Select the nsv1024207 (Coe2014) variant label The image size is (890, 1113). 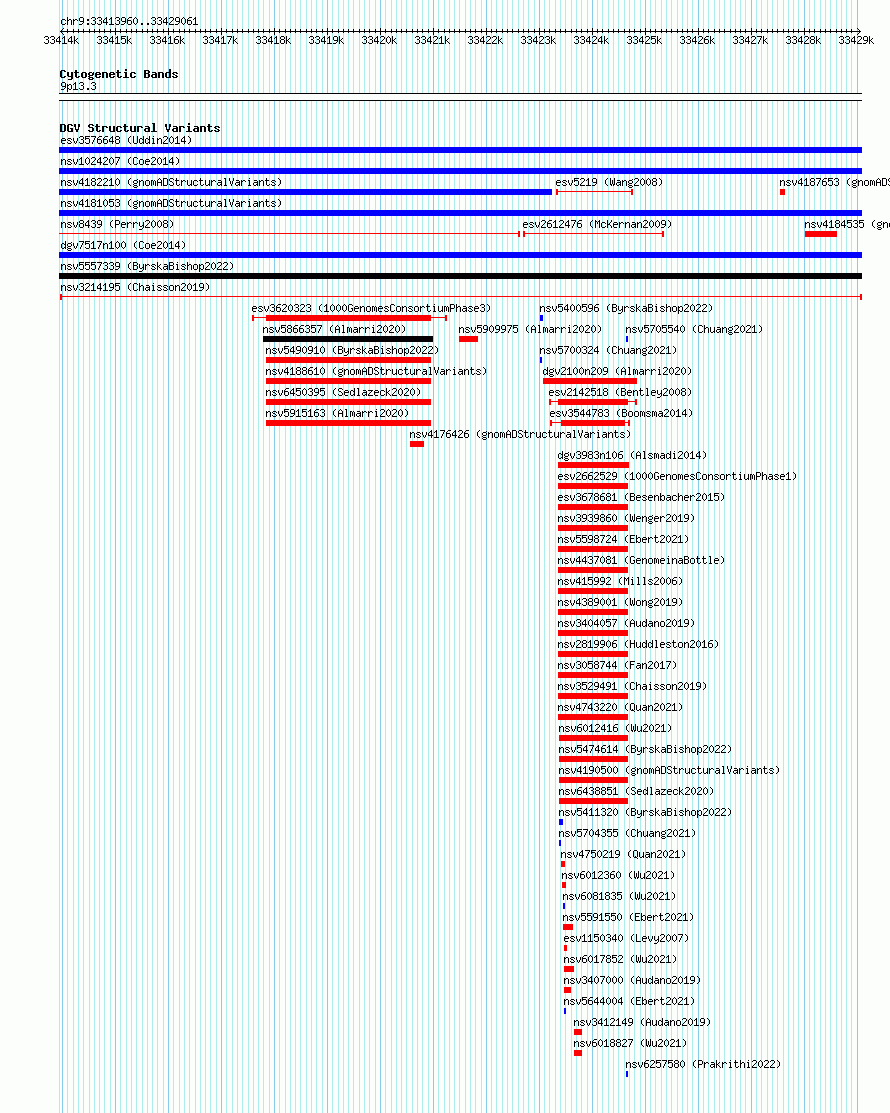coord(120,161)
